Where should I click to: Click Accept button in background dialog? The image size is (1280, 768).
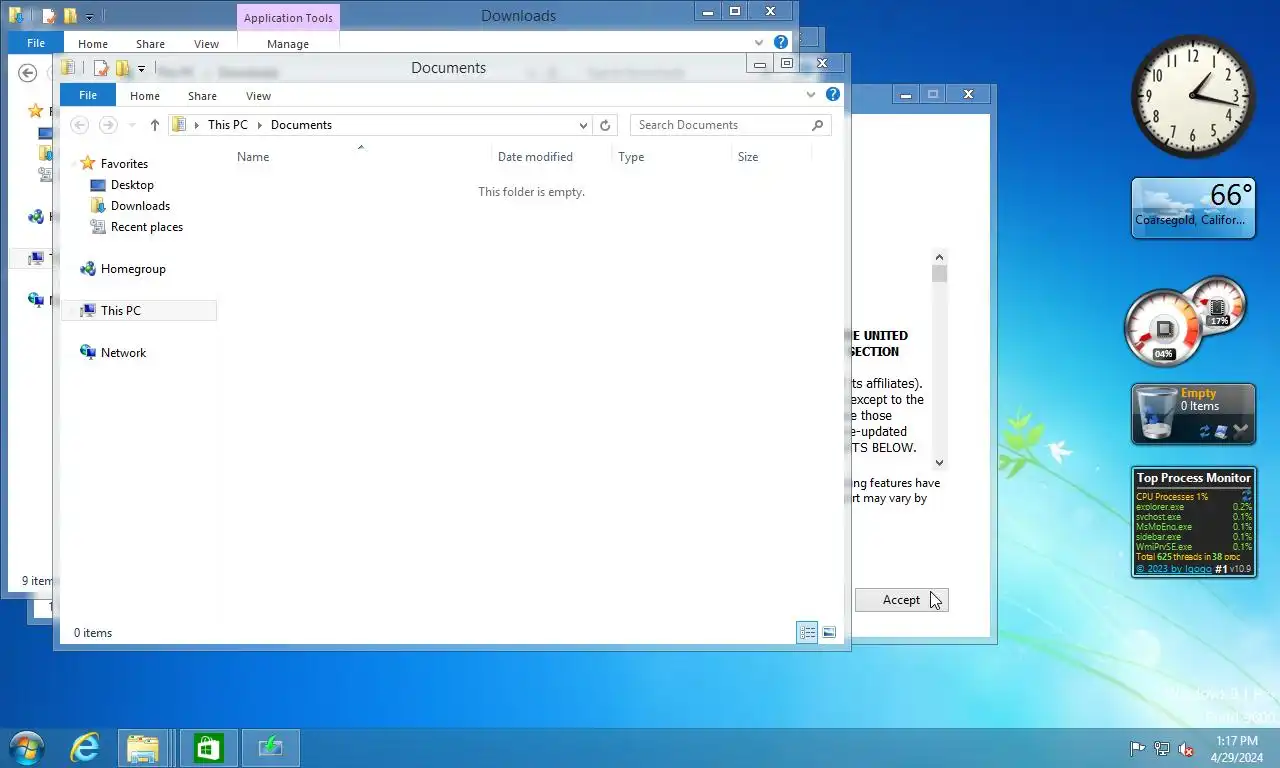coord(901,600)
